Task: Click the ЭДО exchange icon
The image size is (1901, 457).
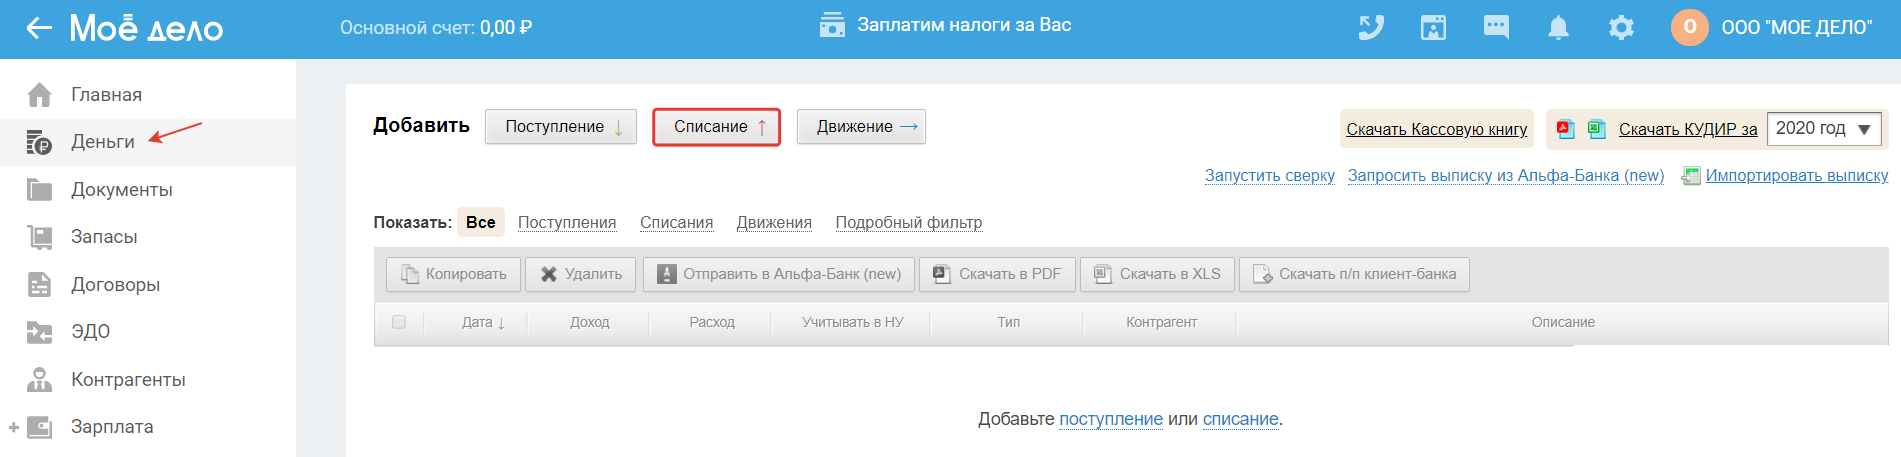Action: (39, 332)
